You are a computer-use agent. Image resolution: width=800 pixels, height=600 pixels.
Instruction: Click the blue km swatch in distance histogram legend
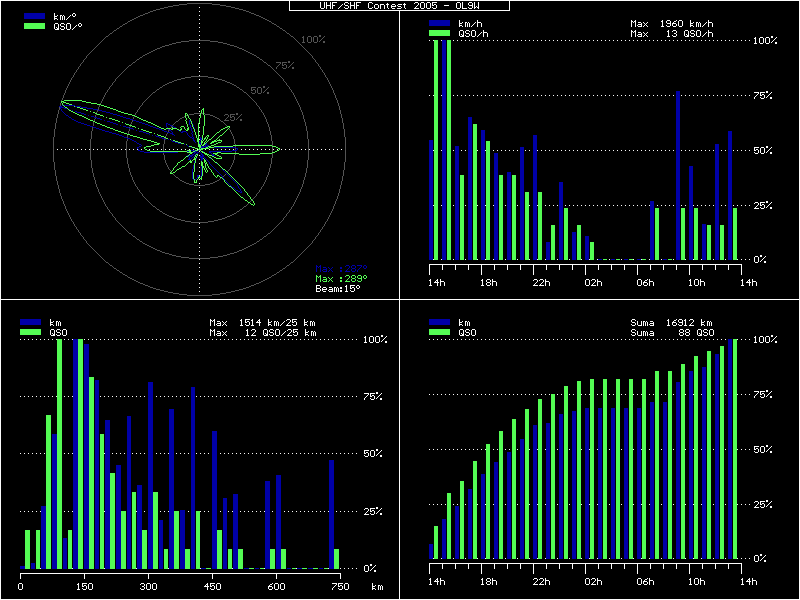[30, 322]
